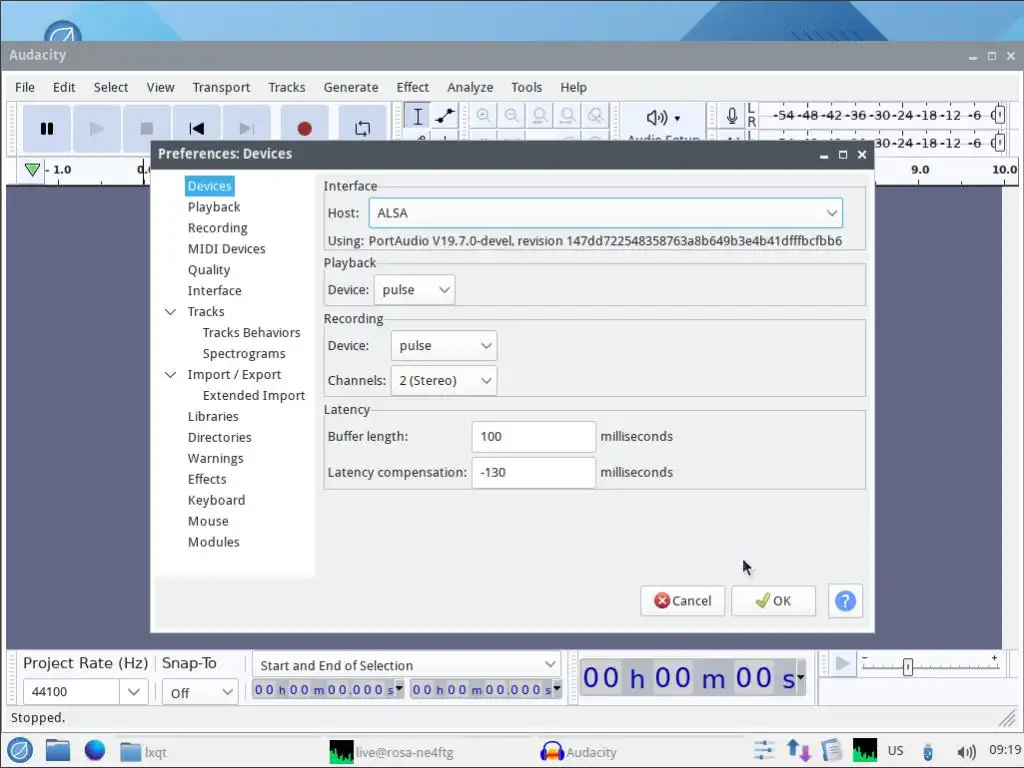Click the Play button in transport toolbar

[x=97, y=128]
